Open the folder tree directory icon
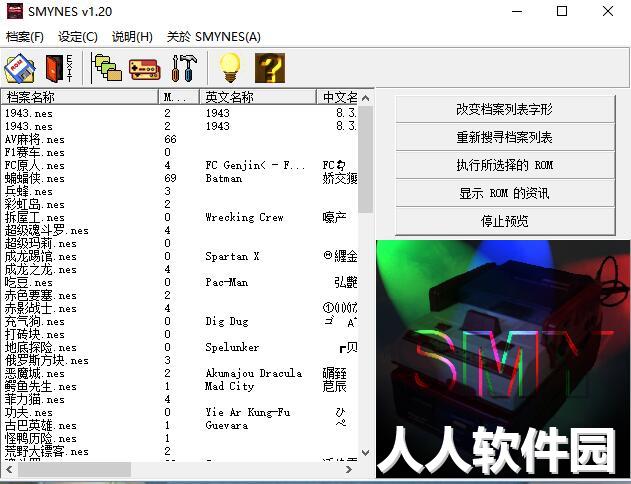Image resolution: width=631 pixels, height=484 pixels. click(x=107, y=68)
